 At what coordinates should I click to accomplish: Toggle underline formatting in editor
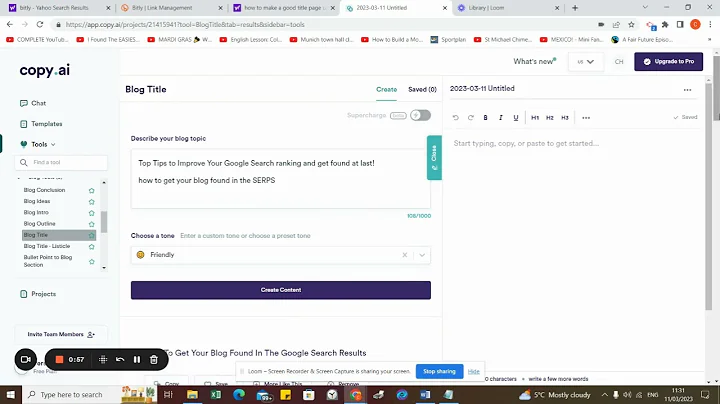pyautogui.click(x=516, y=118)
